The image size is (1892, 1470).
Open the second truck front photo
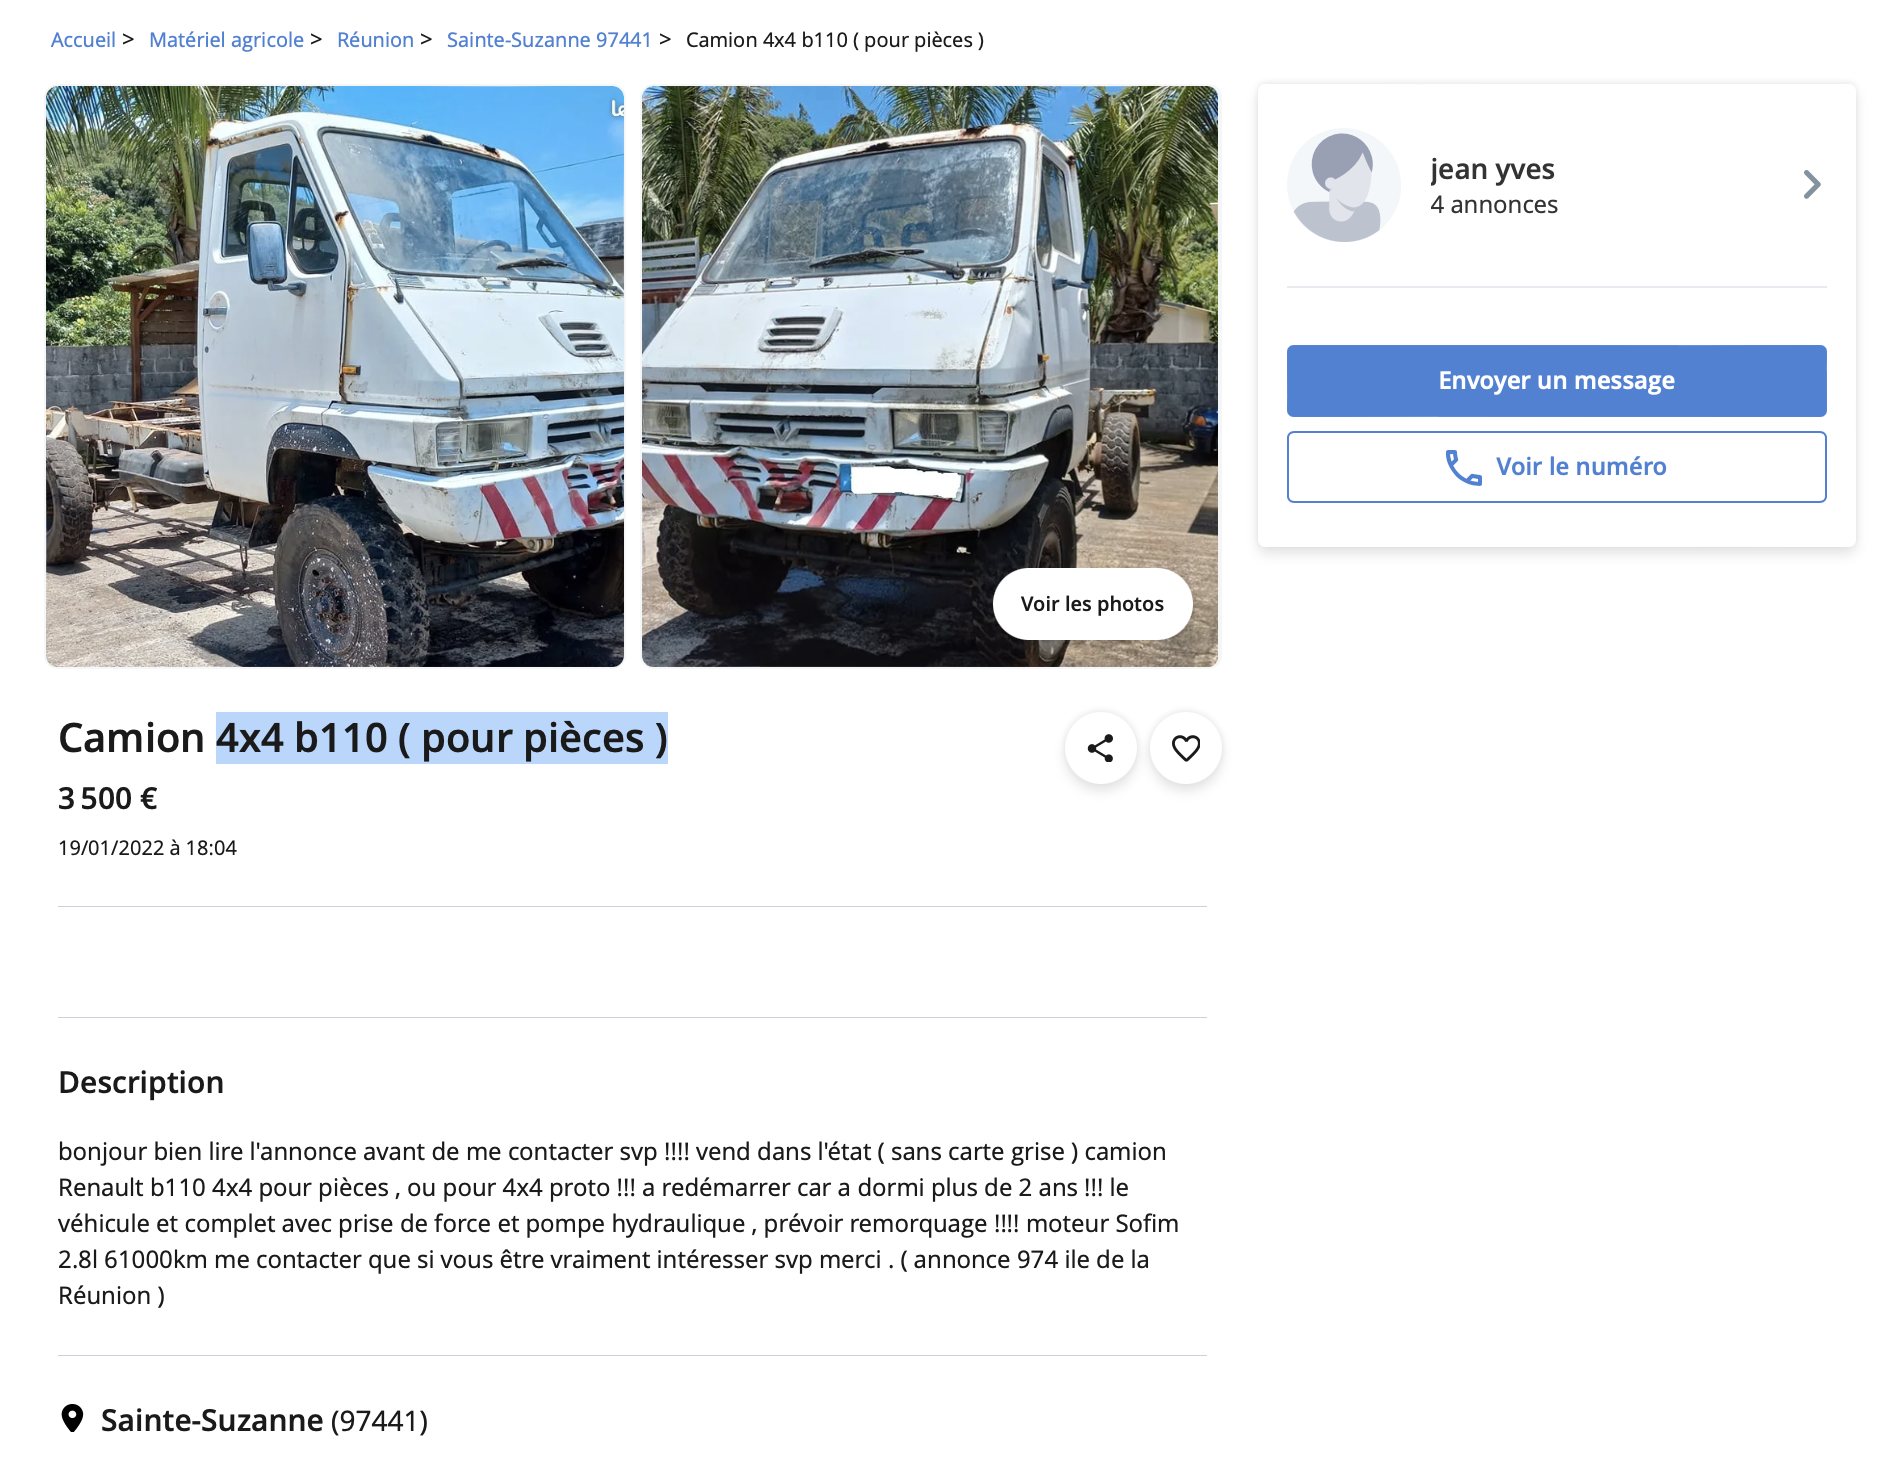[930, 376]
